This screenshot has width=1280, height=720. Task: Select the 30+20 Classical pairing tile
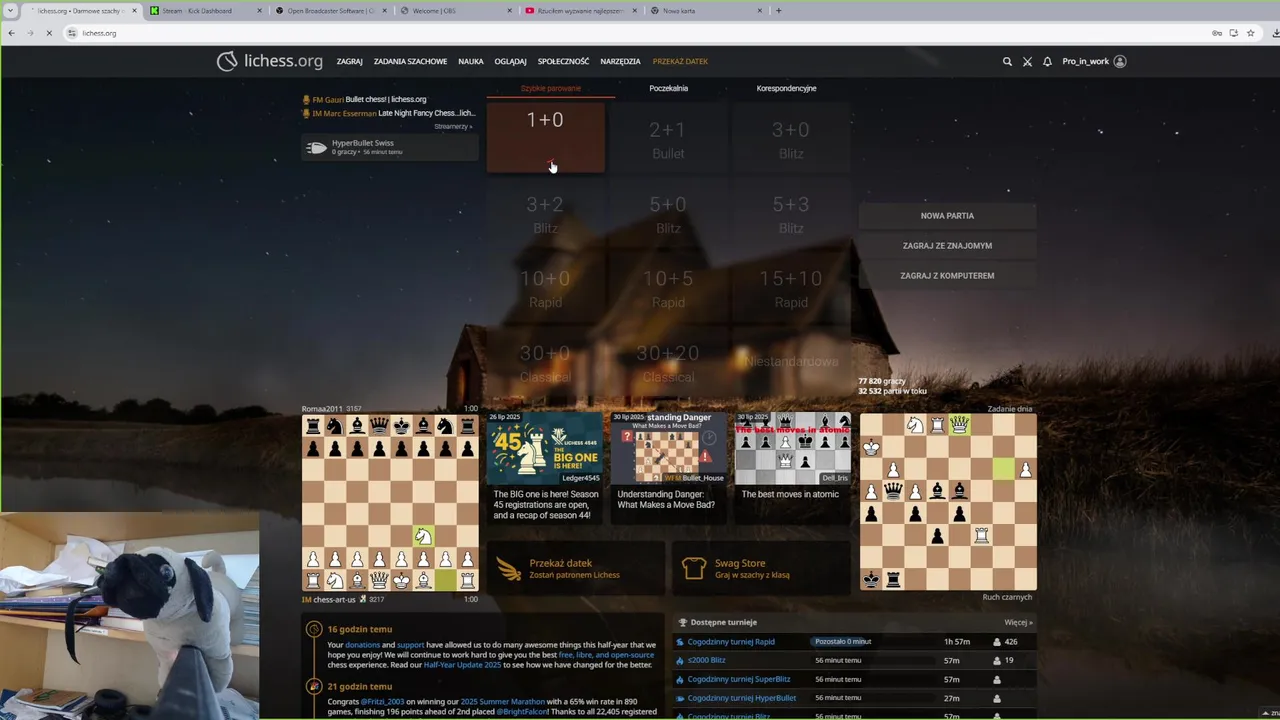tap(668, 363)
